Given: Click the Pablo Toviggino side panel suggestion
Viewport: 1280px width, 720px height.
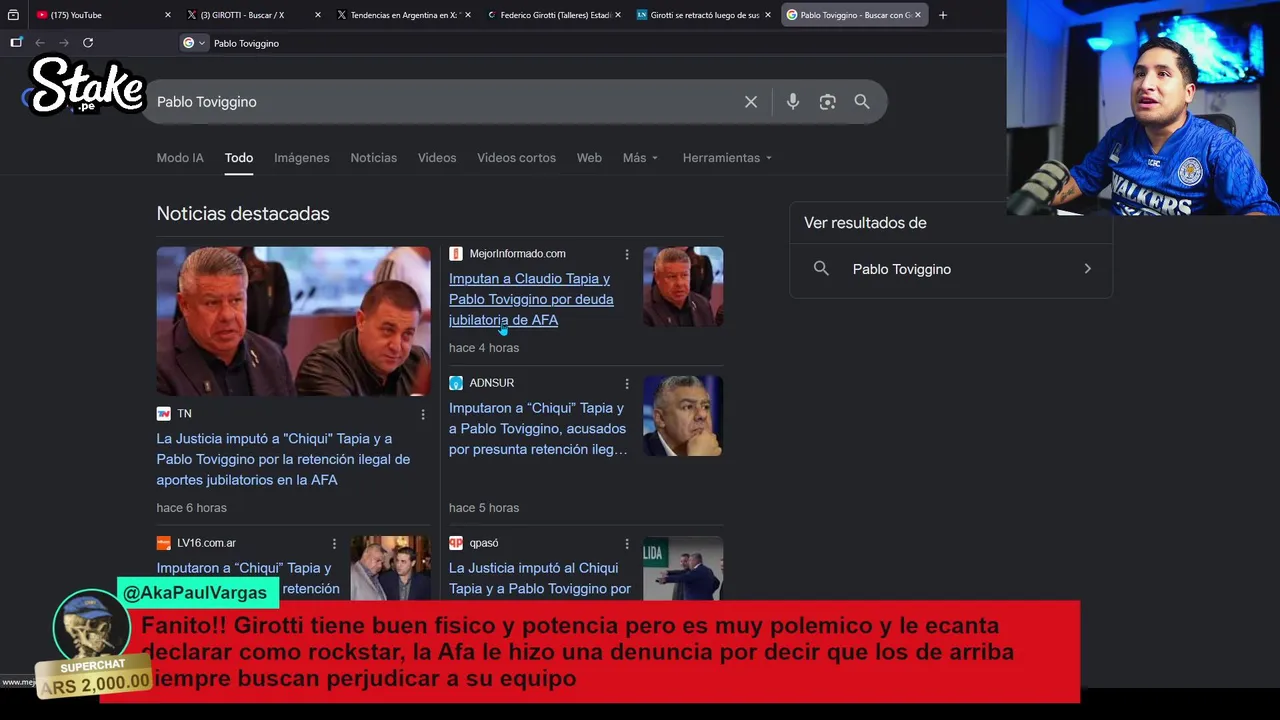Looking at the screenshot, I should [951, 269].
